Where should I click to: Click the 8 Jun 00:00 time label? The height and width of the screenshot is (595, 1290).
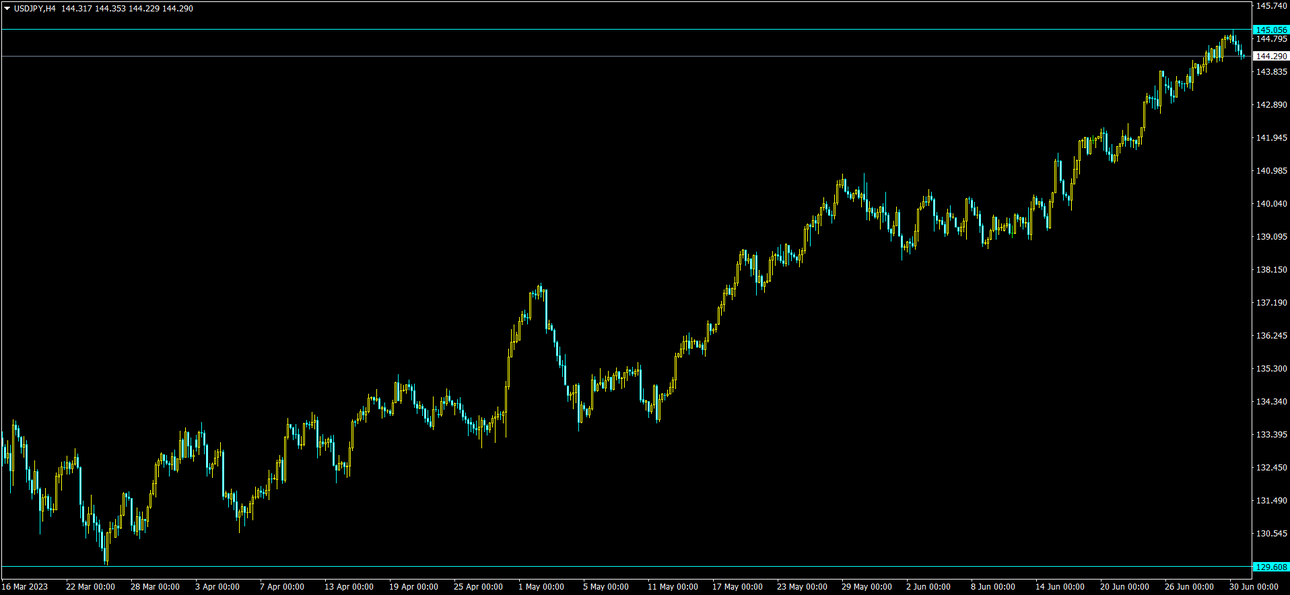[x=993, y=587]
